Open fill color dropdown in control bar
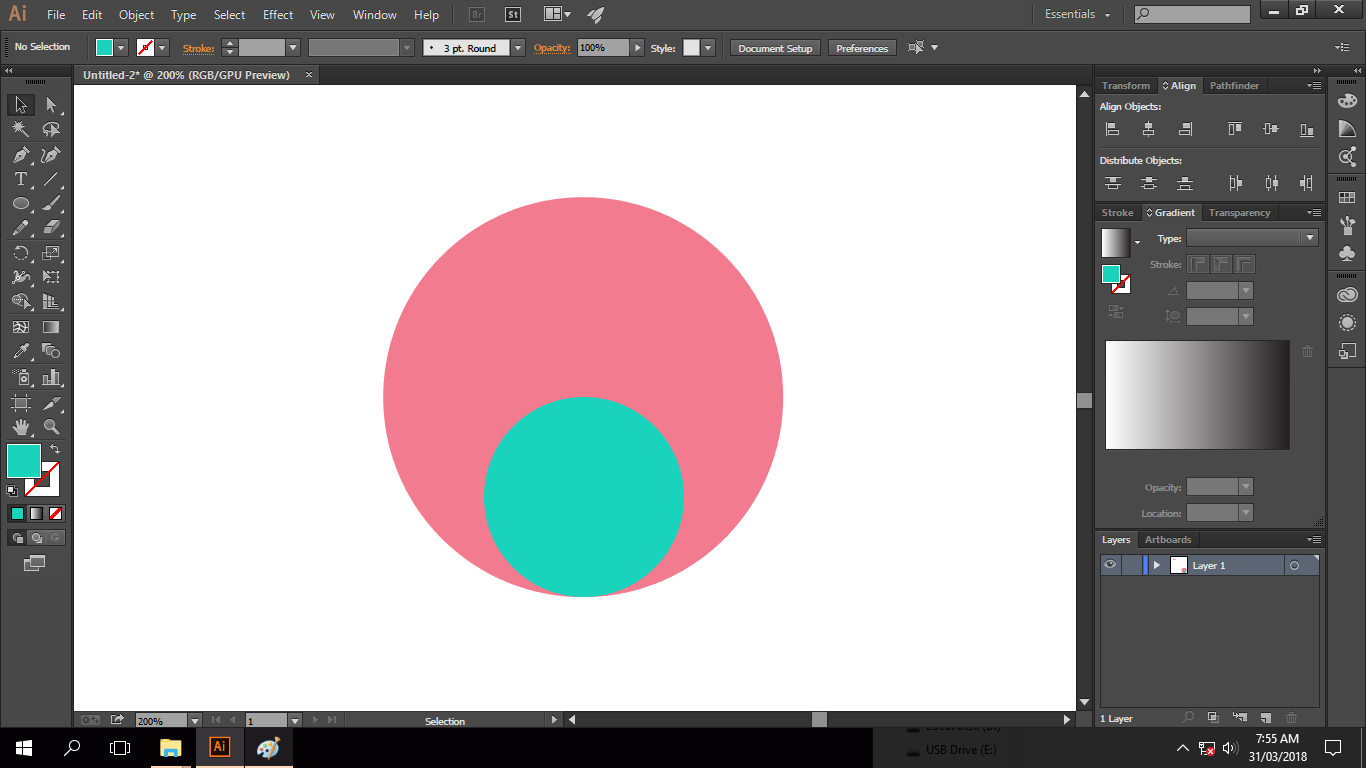This screenshot has width=1366, height=768. tap(121, 48)
